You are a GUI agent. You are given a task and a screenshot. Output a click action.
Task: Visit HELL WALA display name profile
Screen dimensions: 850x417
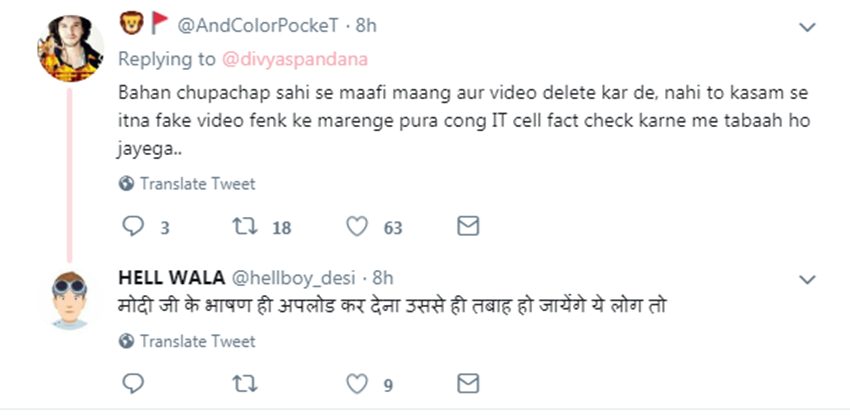point(171,277)
